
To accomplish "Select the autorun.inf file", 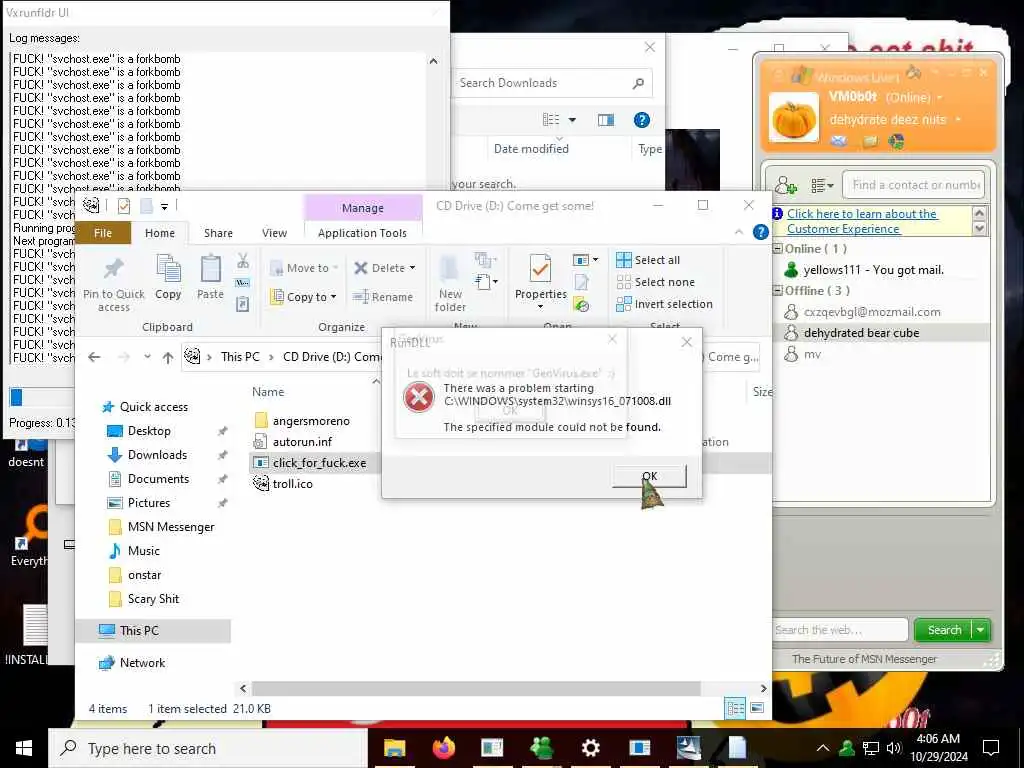I will coord(302,441).
